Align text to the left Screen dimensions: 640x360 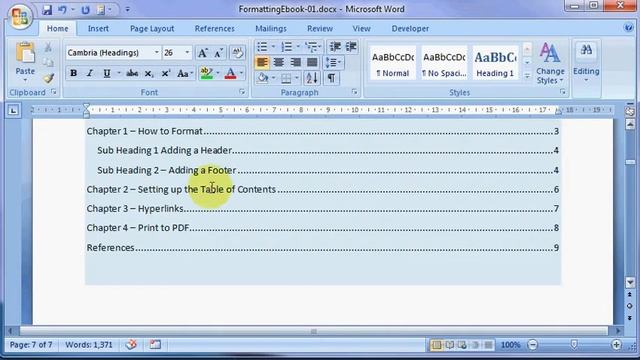coord(262,62)
